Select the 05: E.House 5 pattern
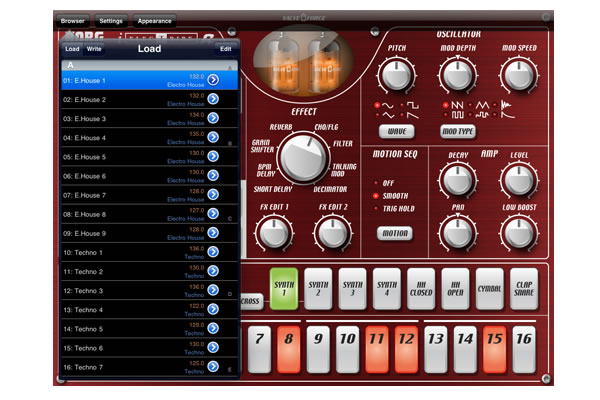The image size is (600, 400). point(149,157)
